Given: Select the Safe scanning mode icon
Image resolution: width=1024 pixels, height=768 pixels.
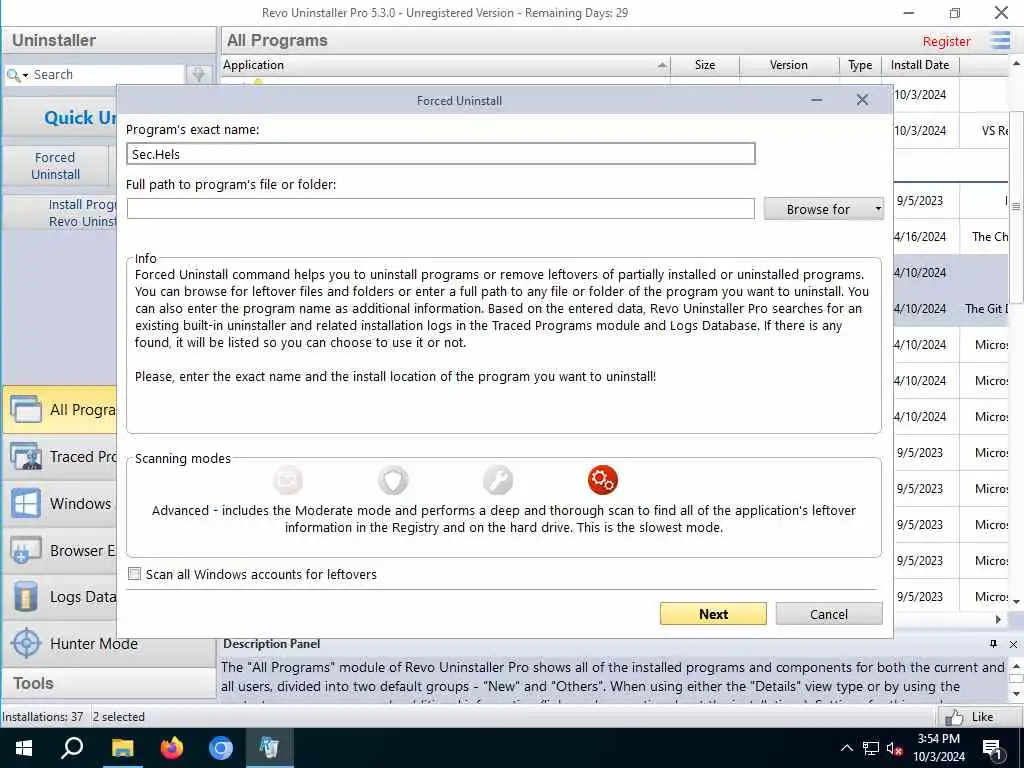Looking at the screenshot, I should click(x=288, y=480).
